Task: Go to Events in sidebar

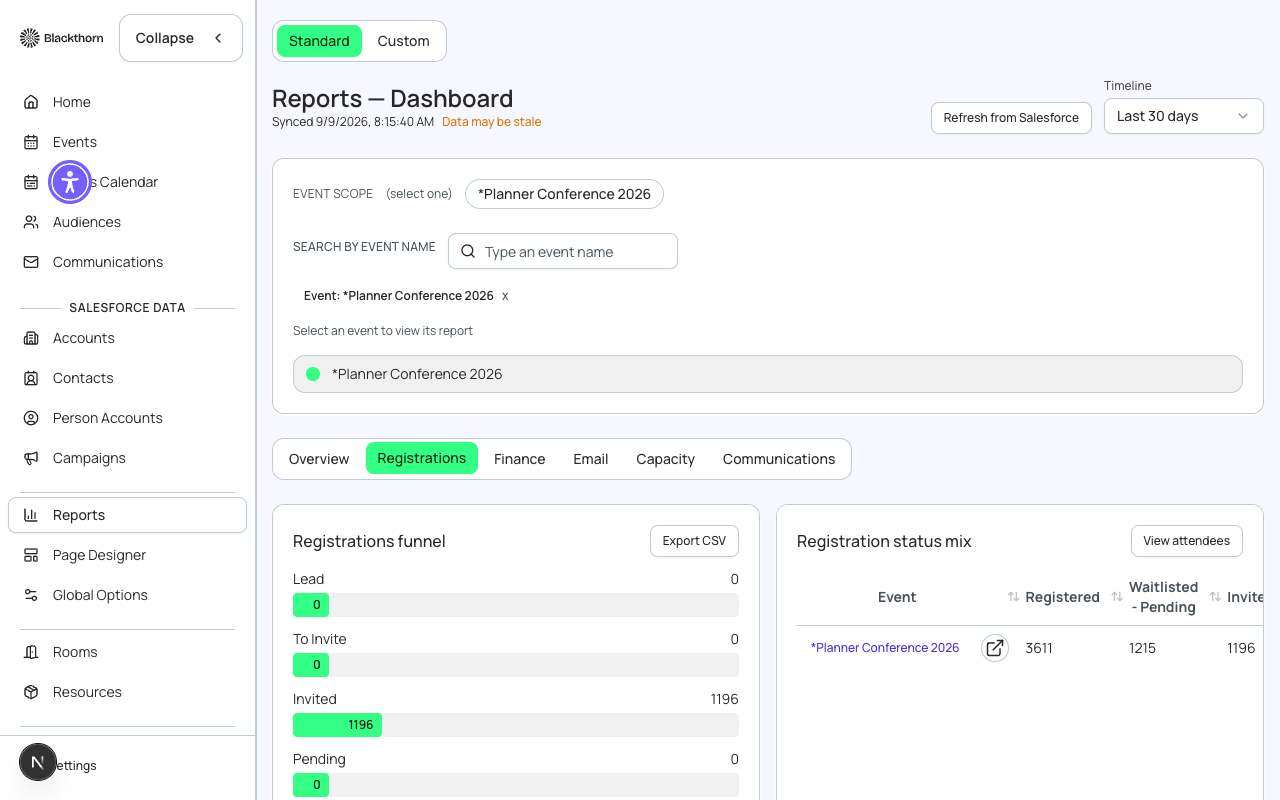Action: 127,142
